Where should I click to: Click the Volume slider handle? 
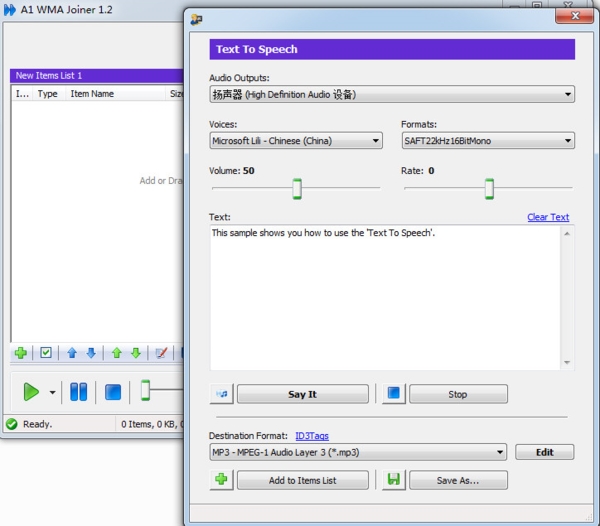pyautogui.click(x=297, y=188)
